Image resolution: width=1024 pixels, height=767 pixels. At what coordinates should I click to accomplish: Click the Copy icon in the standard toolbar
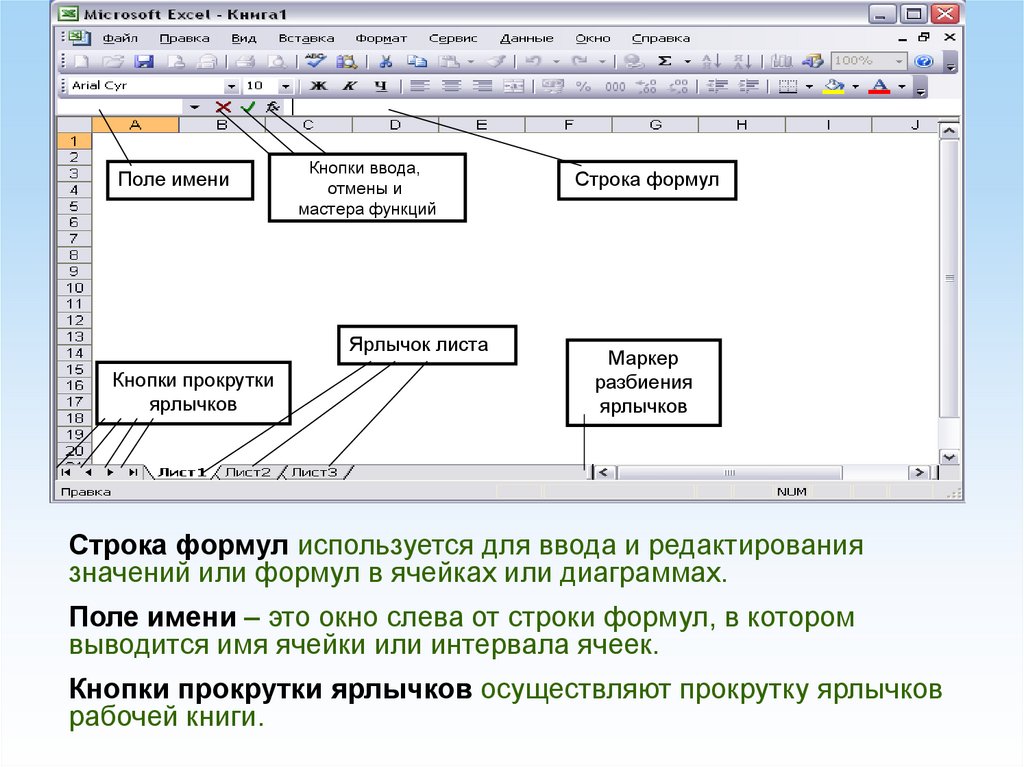[417, 62]
